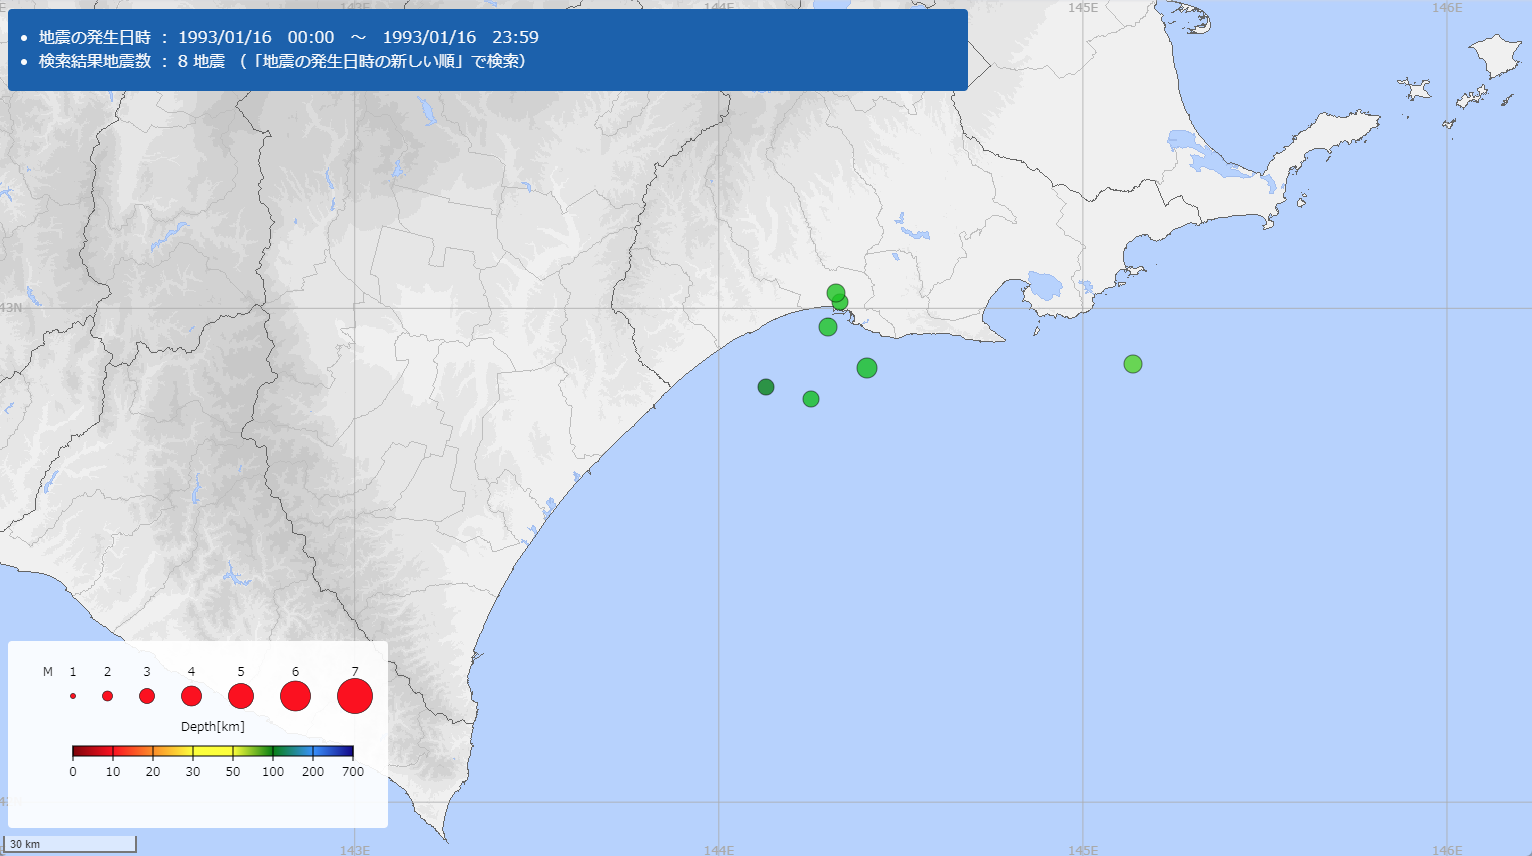Select the magnitude 2 legend circle
Image resolution: width=1532 pixels, height=856 pixels.
(107, 696)
